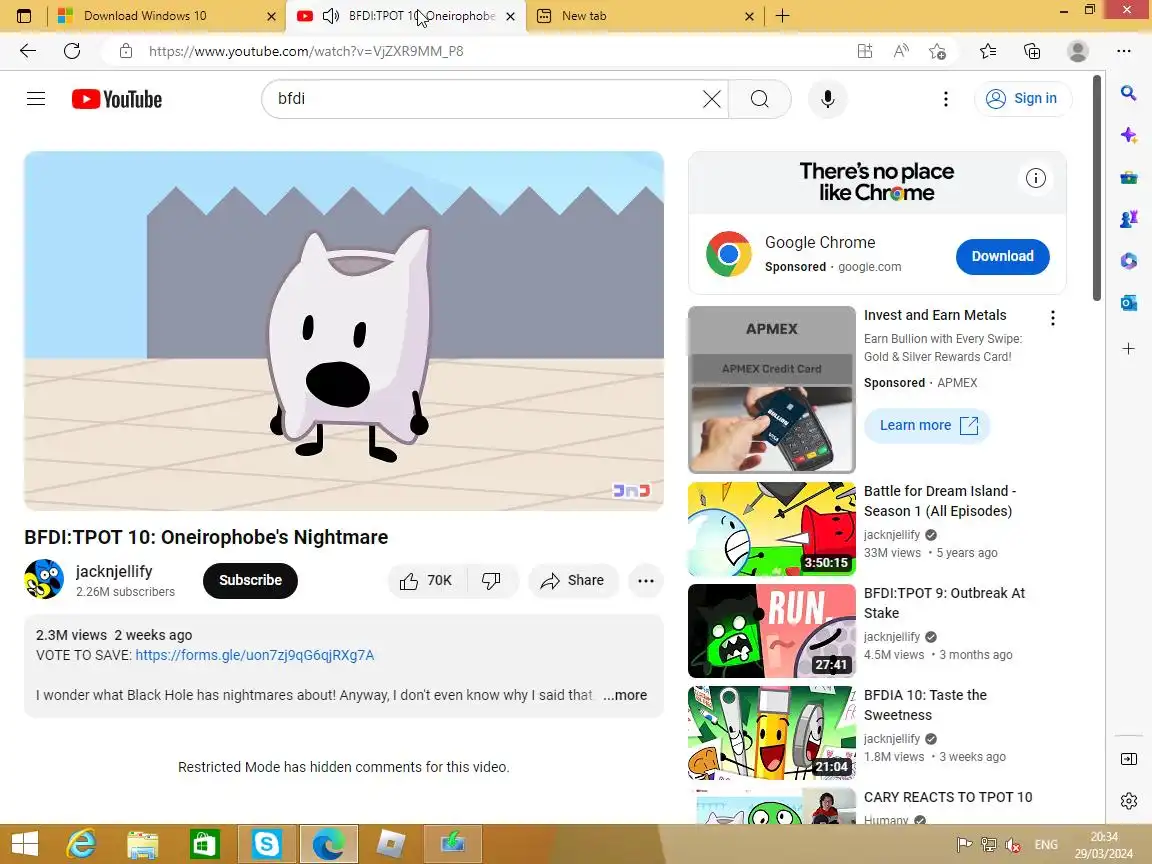Open sidebar settings gear

[1128, 801]
